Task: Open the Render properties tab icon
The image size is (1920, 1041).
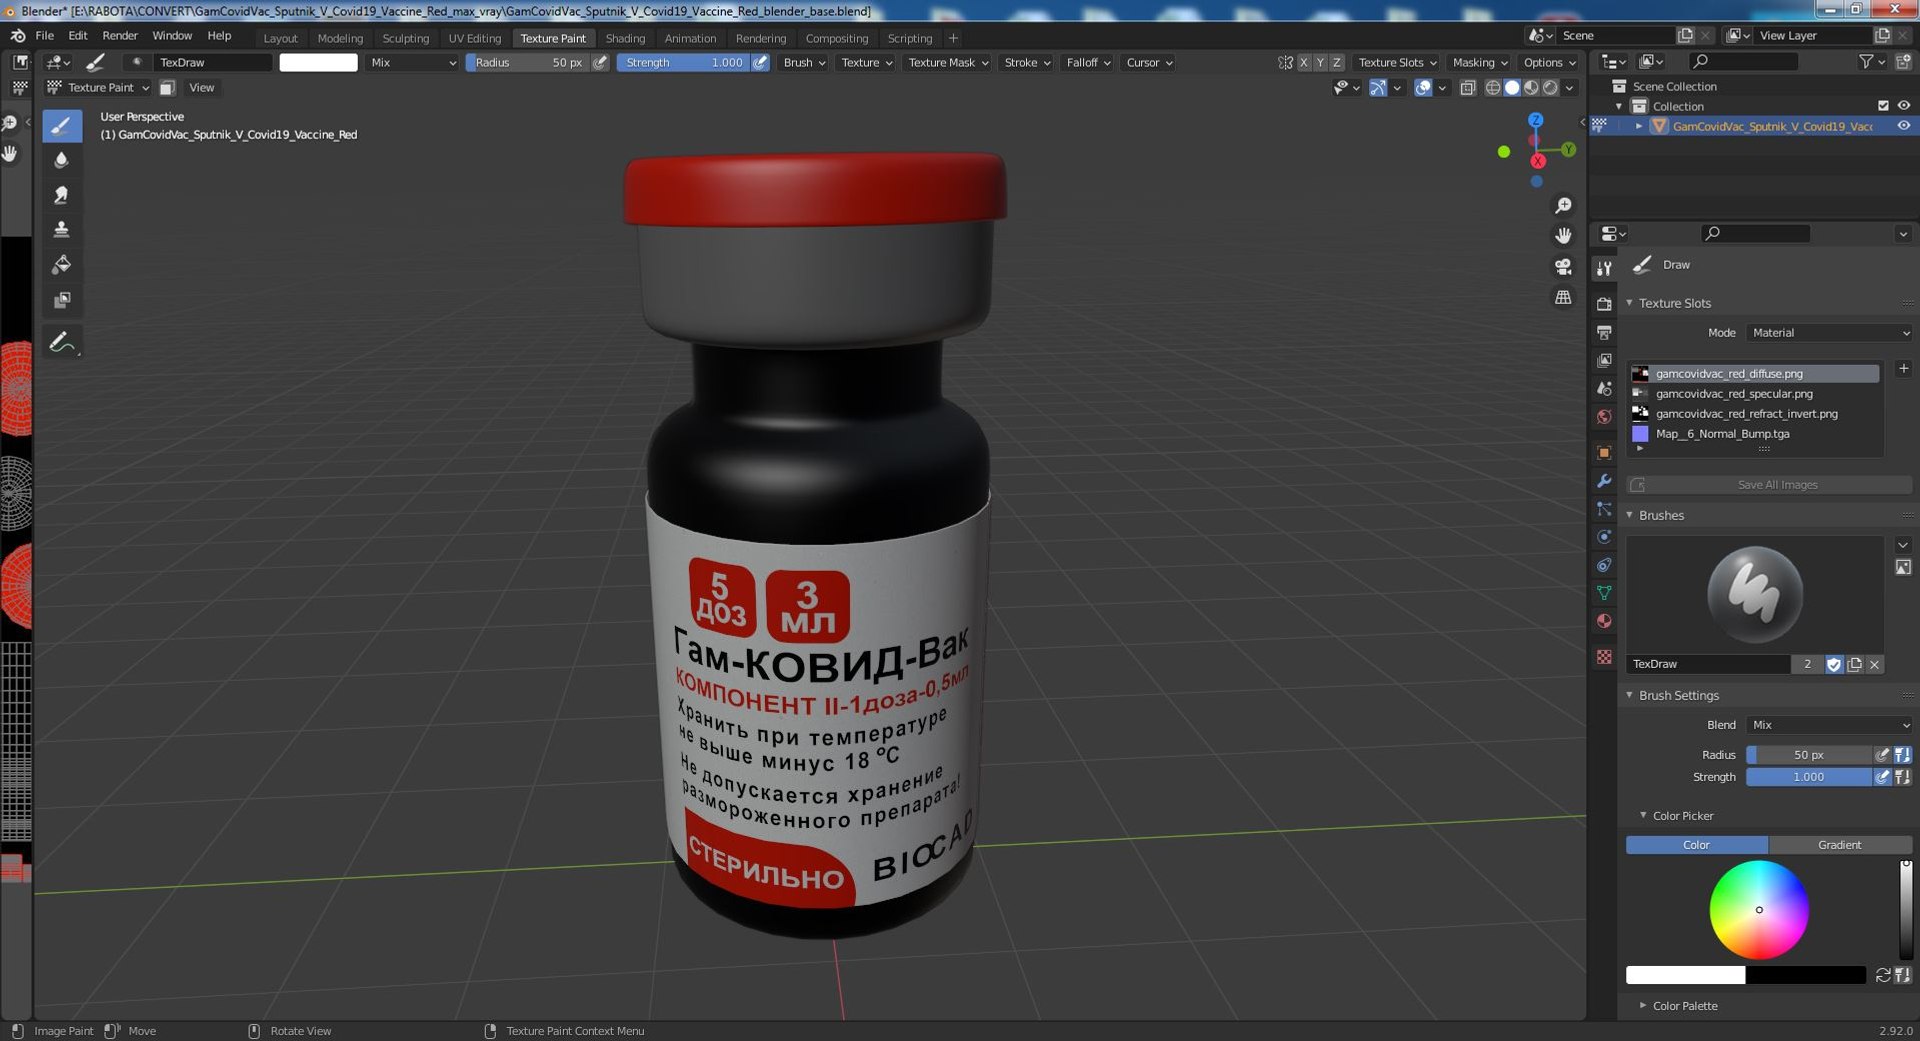Action: (x=1604, y=304)
